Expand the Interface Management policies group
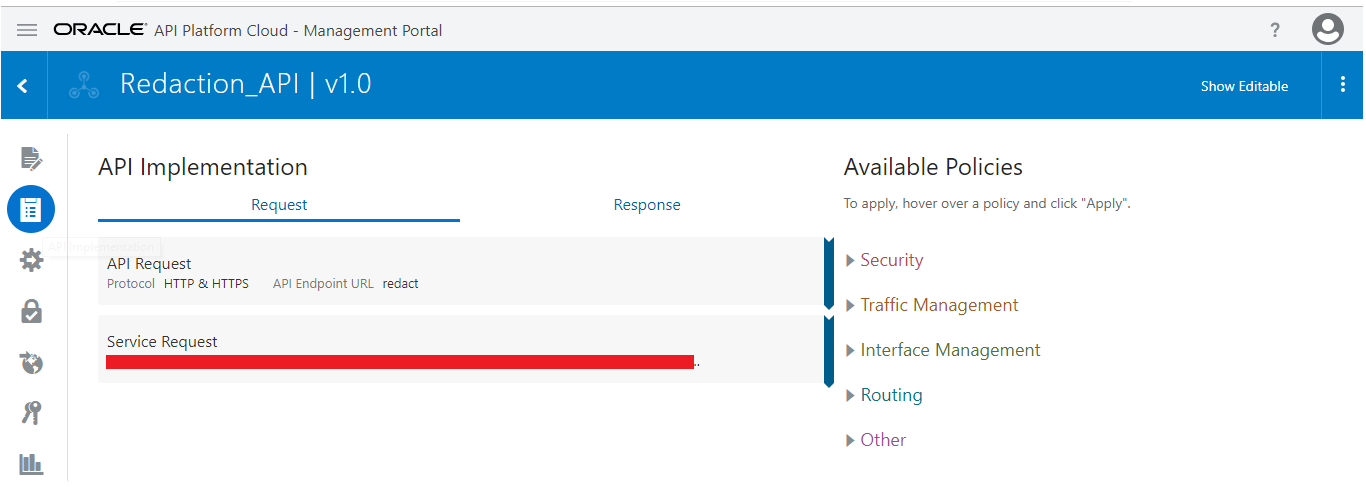Image resolution: width=1366 pixels, height=492 pixels. 943,350
